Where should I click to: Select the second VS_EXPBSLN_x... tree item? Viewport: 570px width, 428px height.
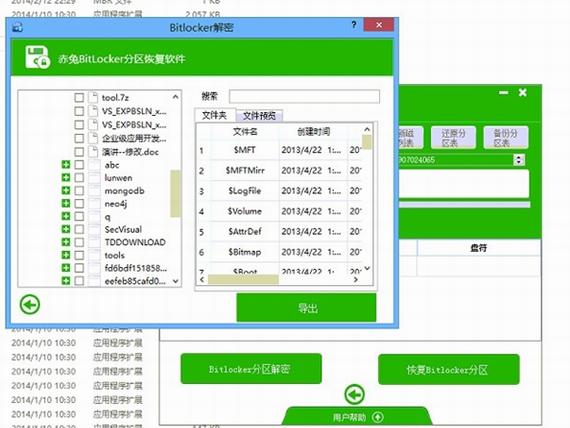(134, 125)
